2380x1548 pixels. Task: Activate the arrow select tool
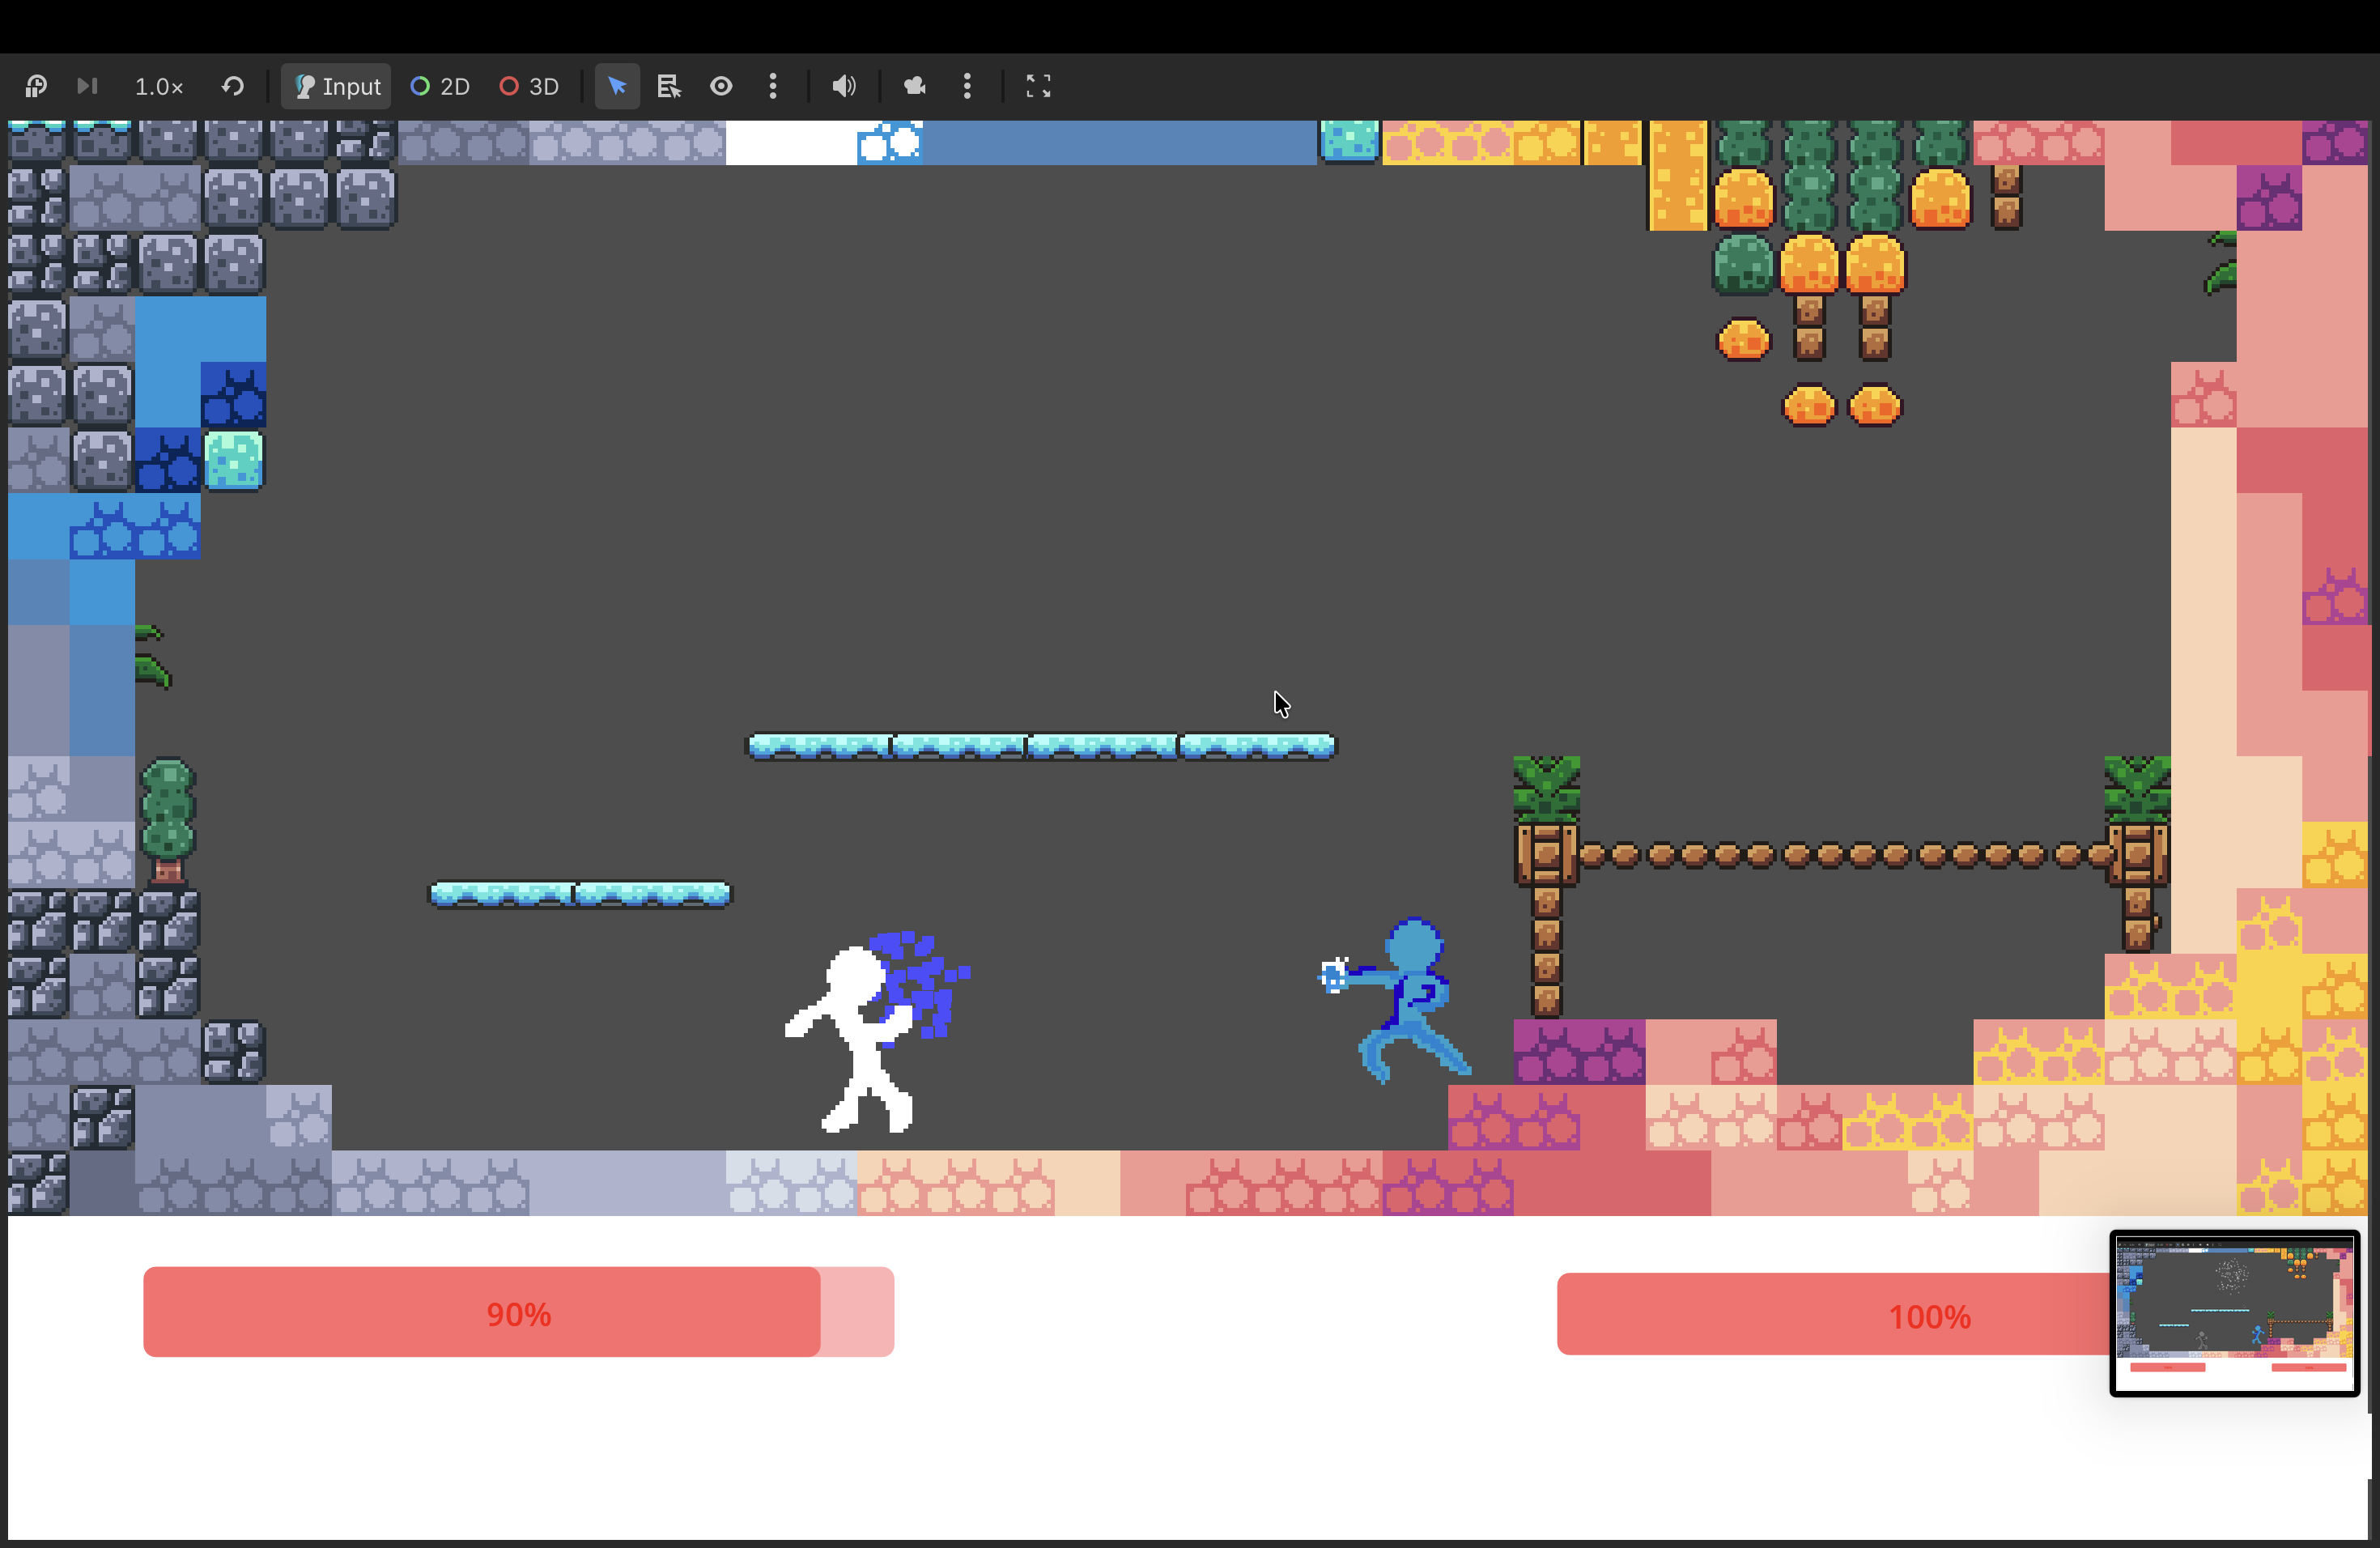617,87
